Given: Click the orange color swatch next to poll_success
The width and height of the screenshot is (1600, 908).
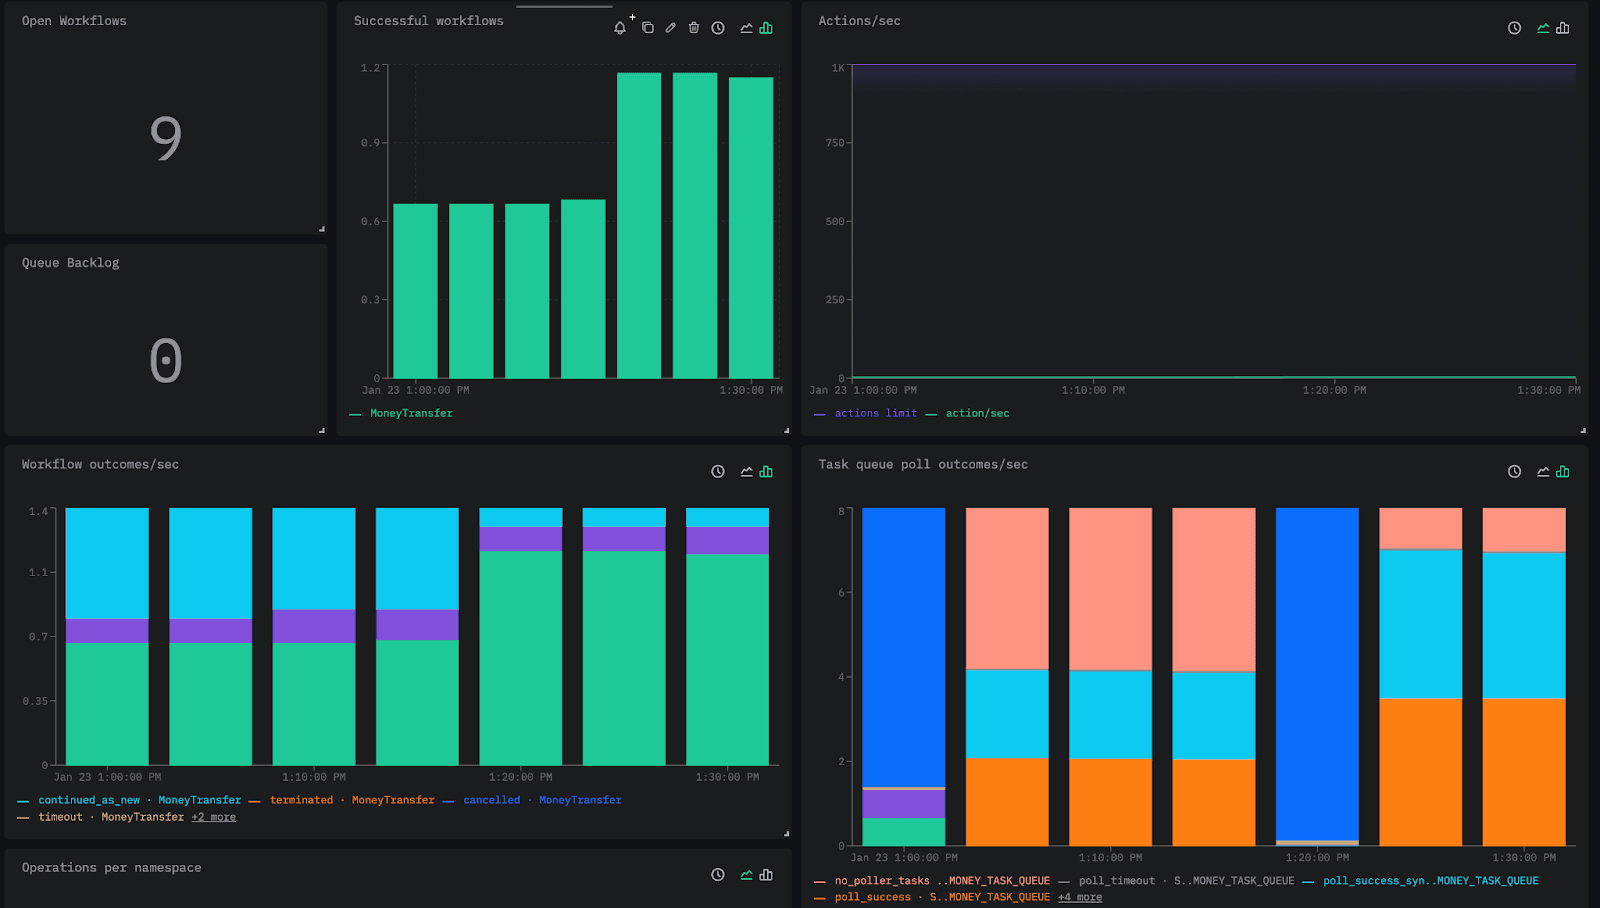Looking at the screenshot, I should point(820,896).
